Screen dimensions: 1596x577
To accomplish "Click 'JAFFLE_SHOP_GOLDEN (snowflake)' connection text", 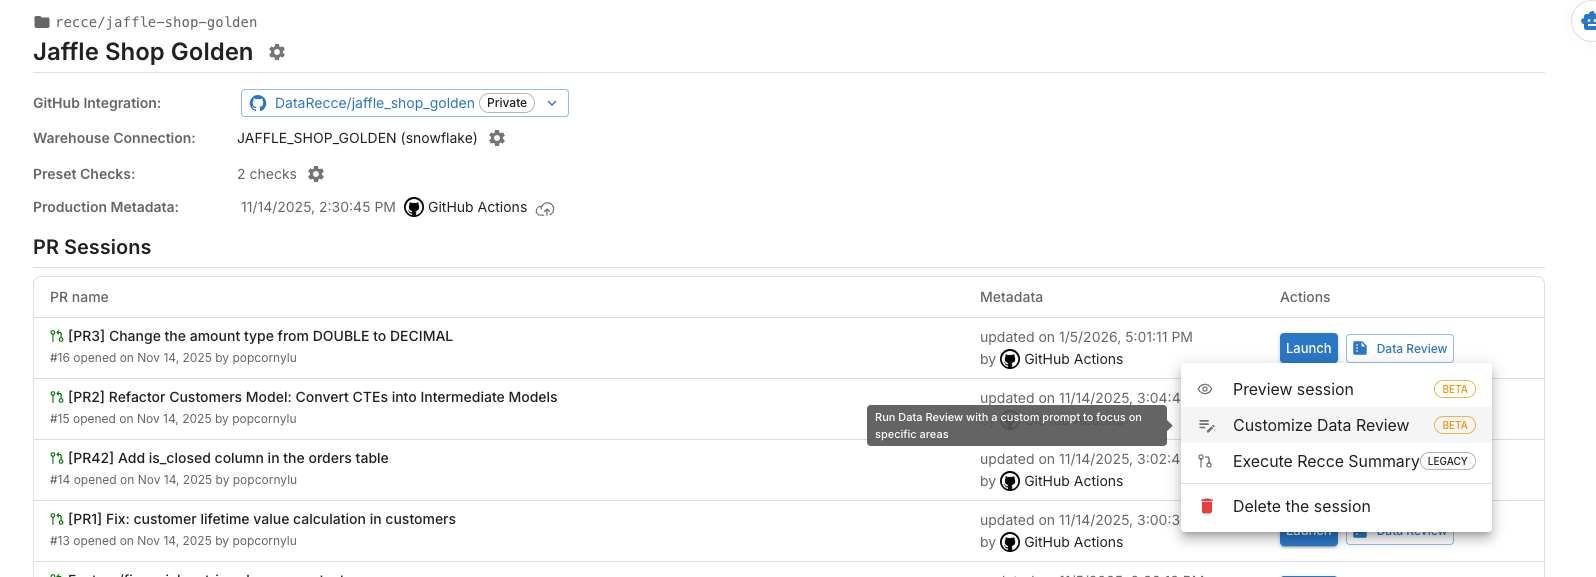I will pyautogui.click(x=357, y=138).
